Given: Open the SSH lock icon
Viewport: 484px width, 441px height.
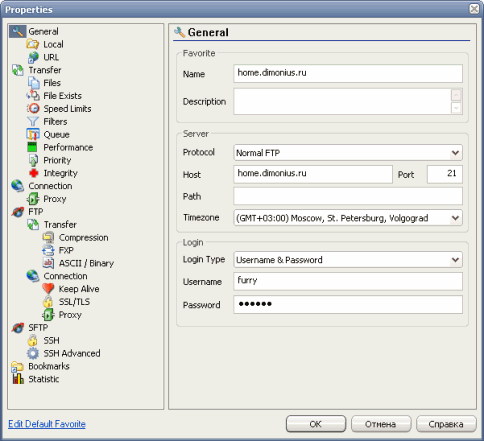Looking at the screenshot, I should 33,341.
